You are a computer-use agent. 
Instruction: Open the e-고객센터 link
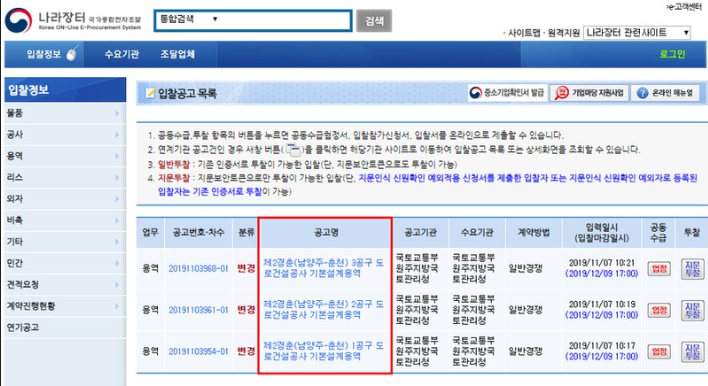[x=685, y=7]
